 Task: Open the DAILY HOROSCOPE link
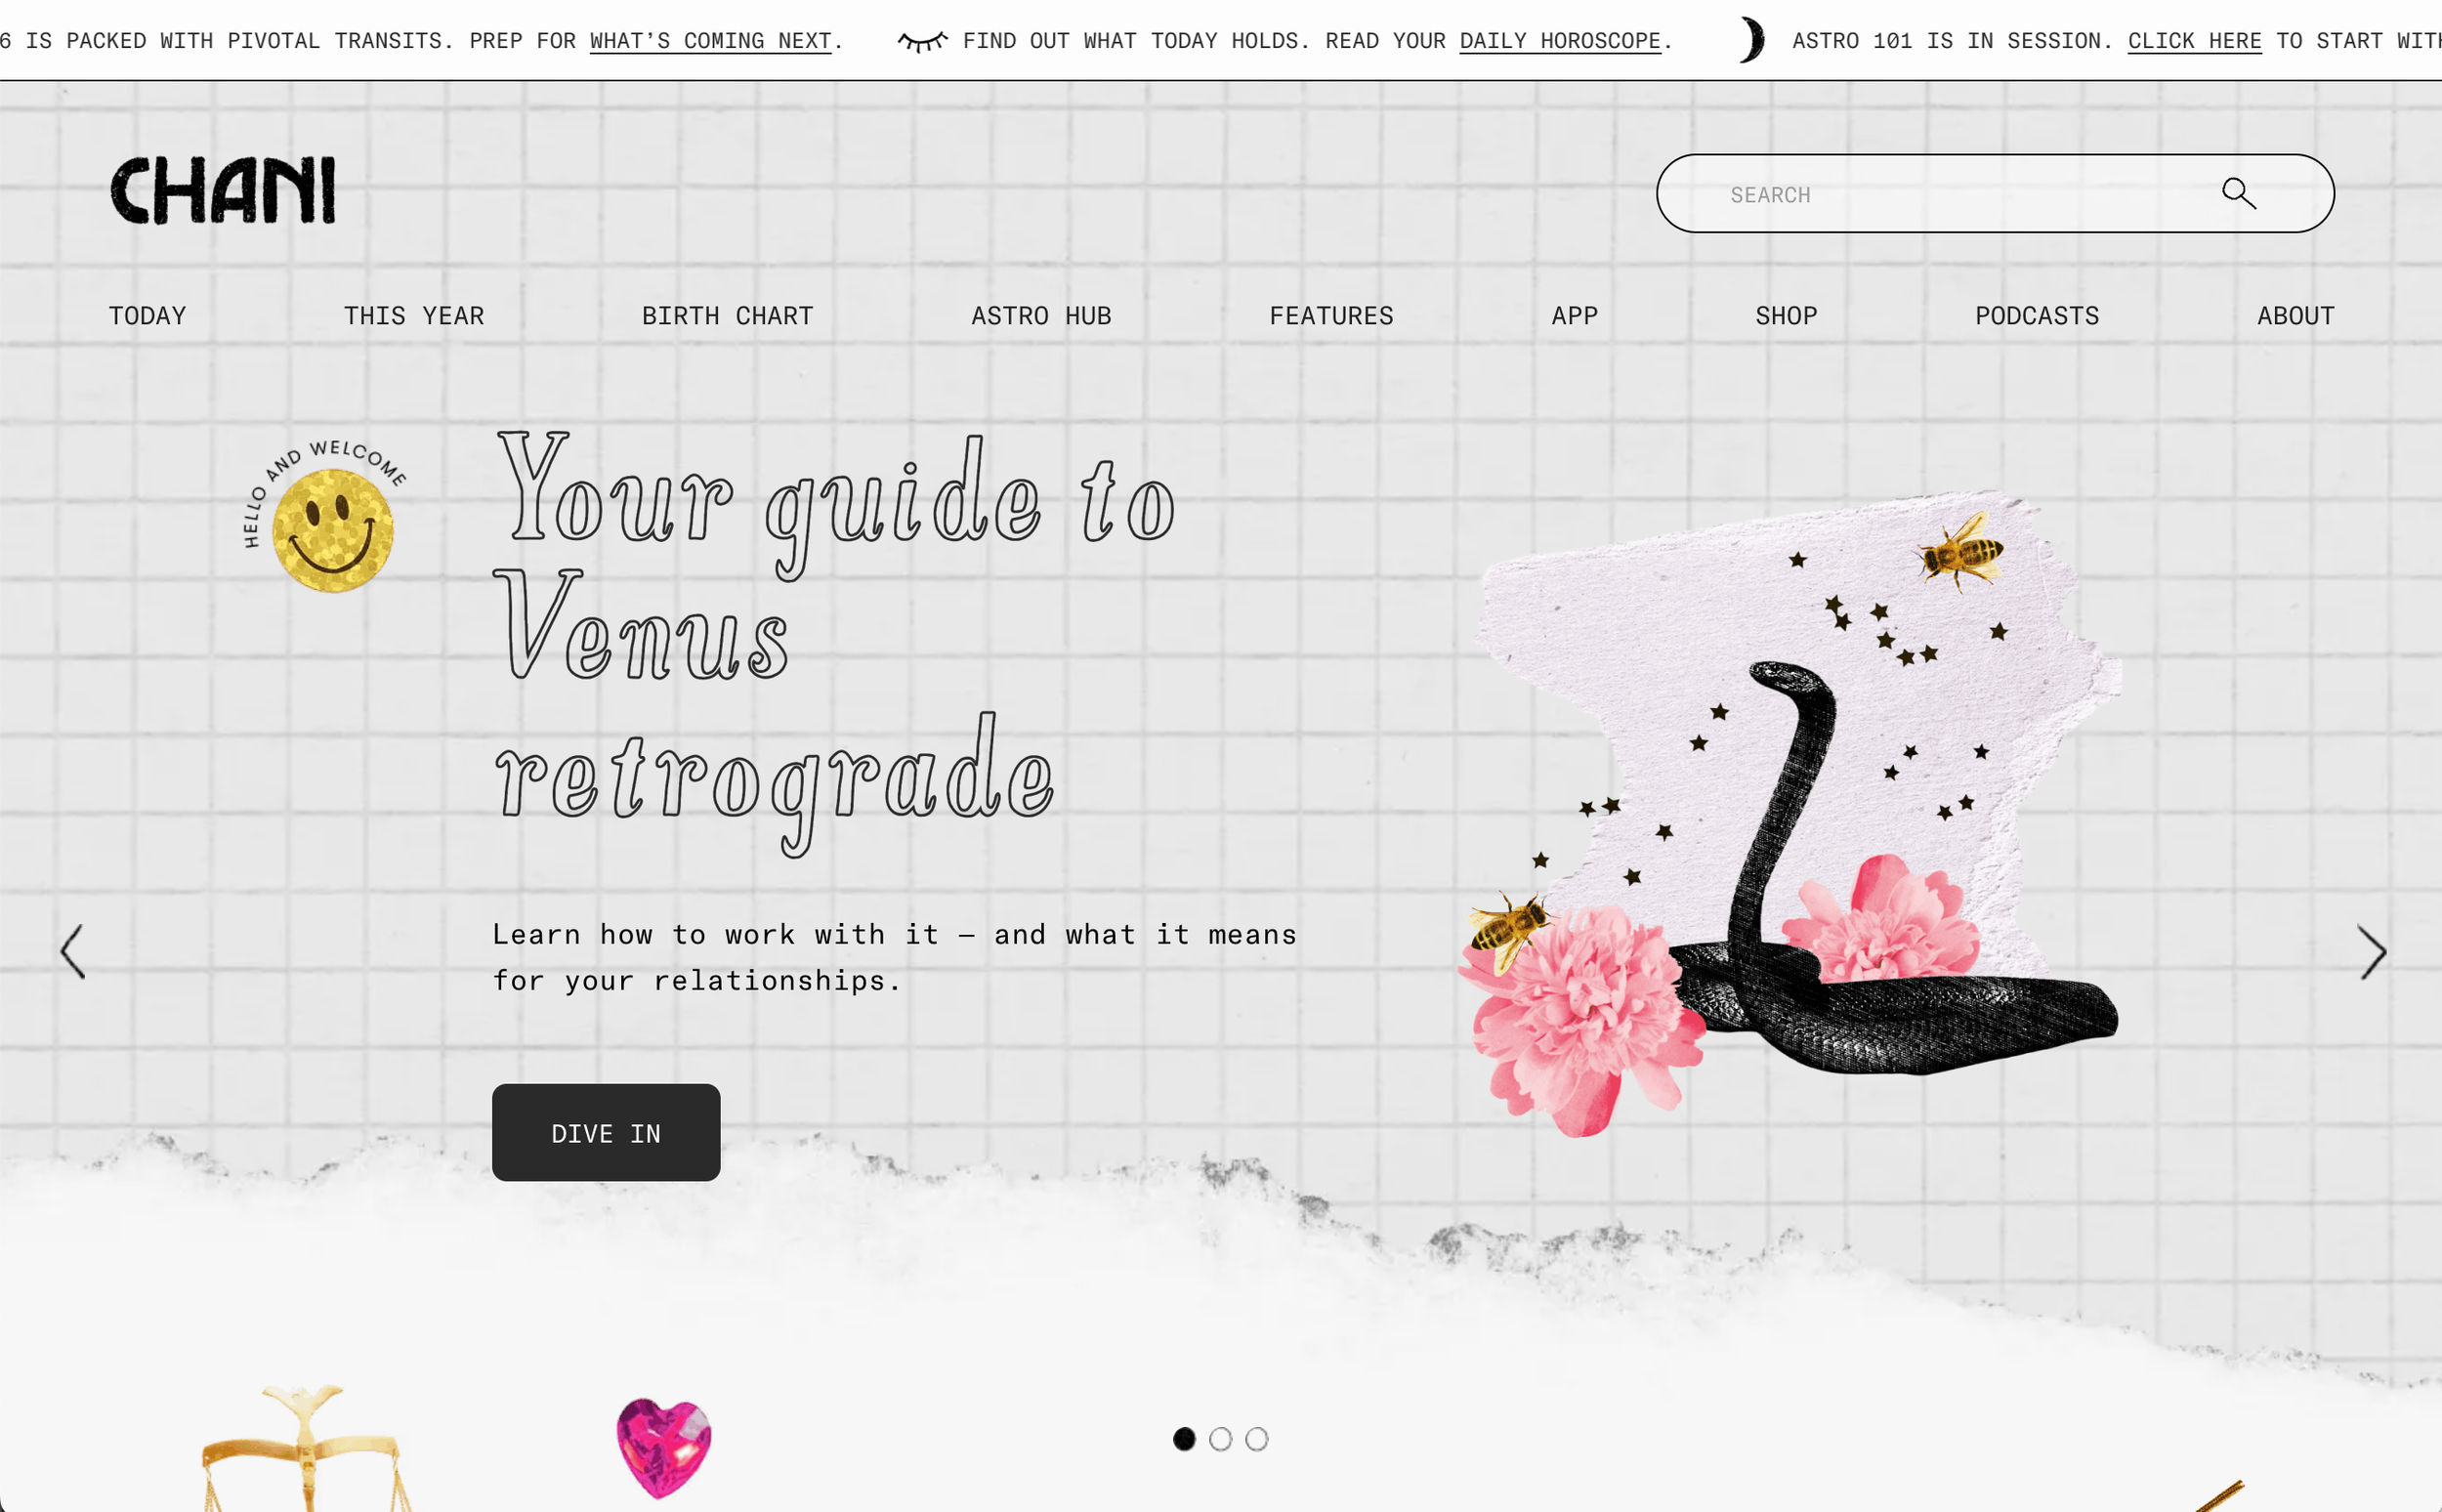[1559, 41]
